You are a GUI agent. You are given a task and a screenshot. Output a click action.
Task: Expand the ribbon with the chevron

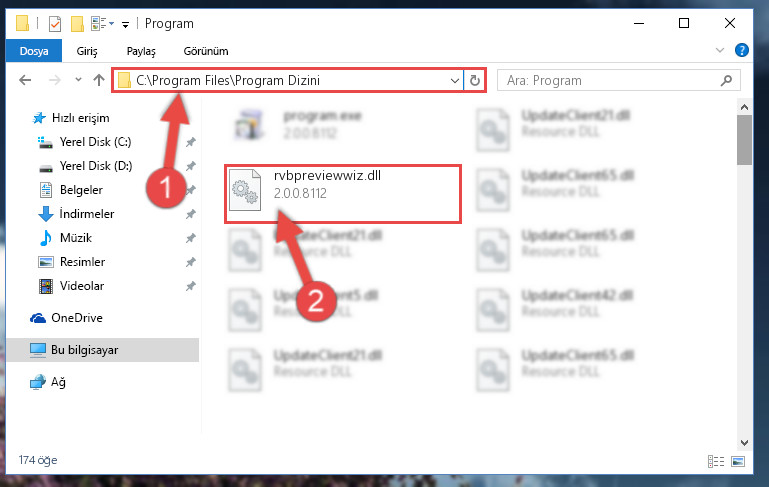point(719,50)
